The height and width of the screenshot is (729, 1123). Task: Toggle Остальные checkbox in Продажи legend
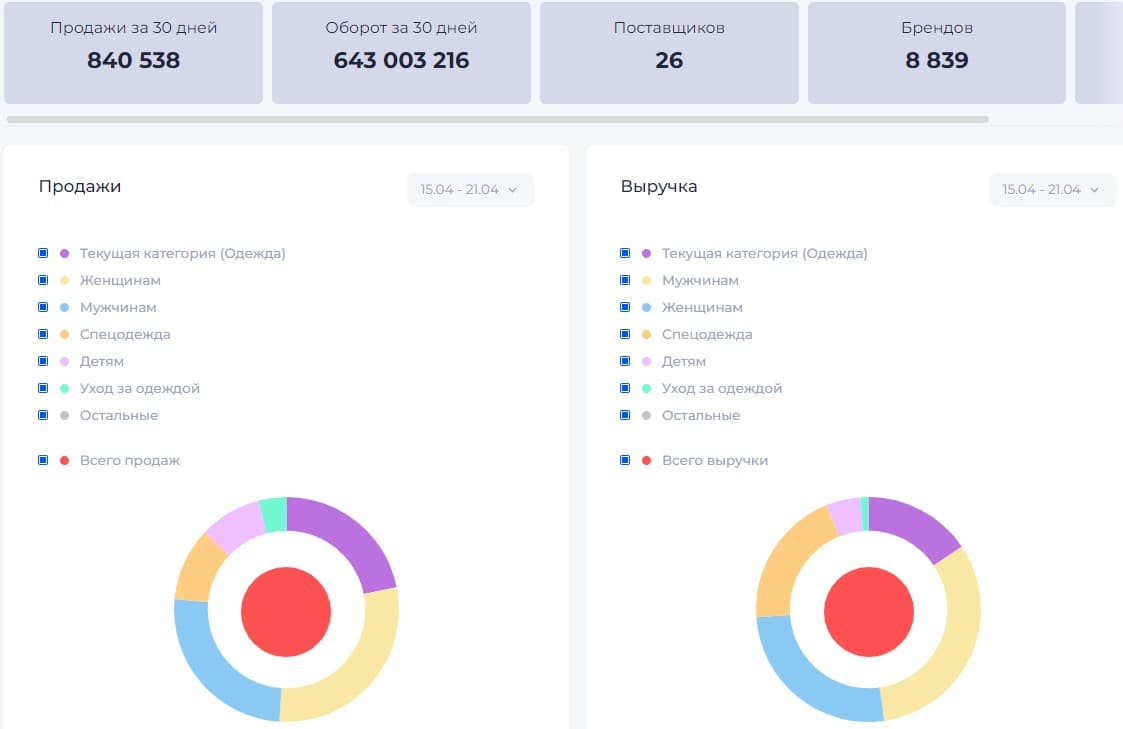click(43, 415)
